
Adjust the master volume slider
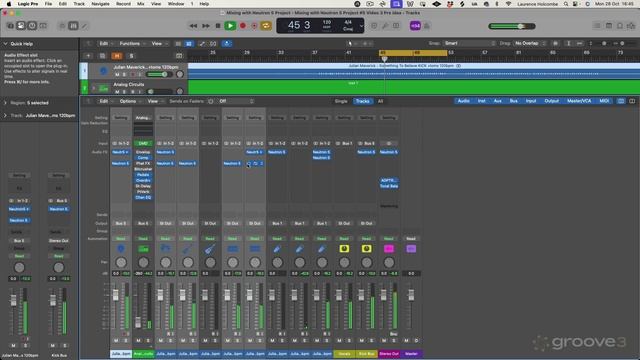tap(512, 26)
